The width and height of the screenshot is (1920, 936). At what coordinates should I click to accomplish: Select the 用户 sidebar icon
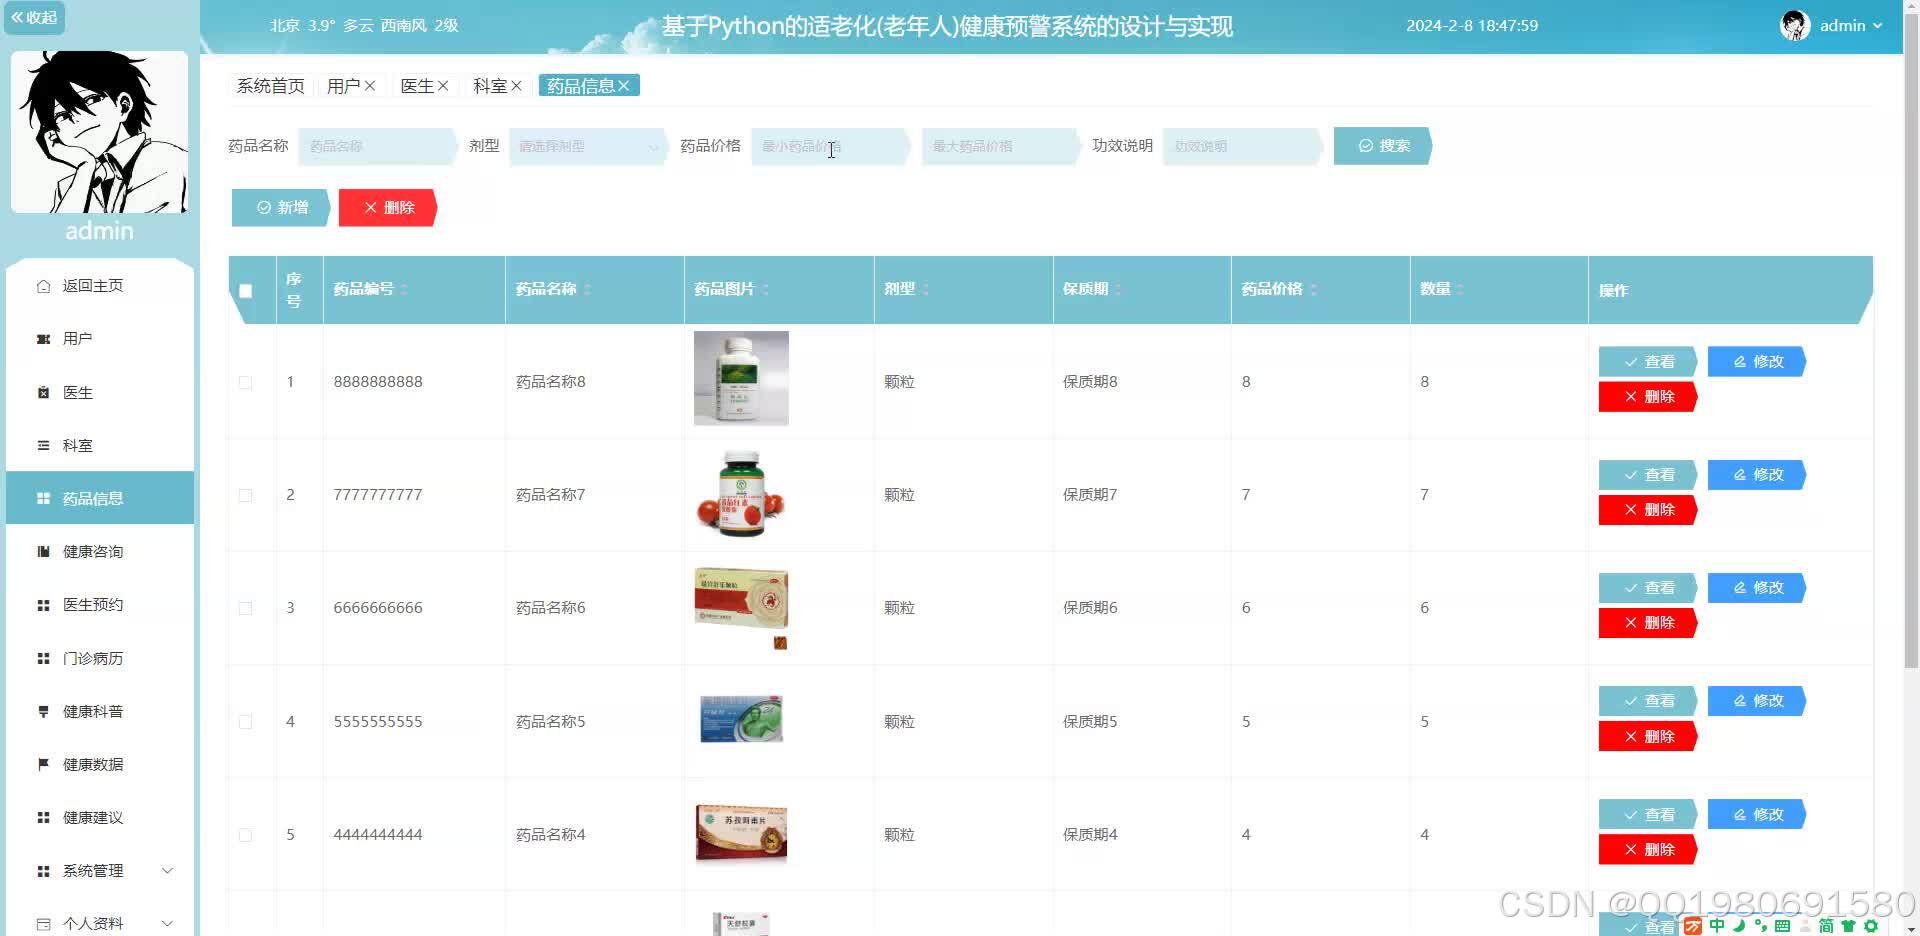click(x=43, y=338)
